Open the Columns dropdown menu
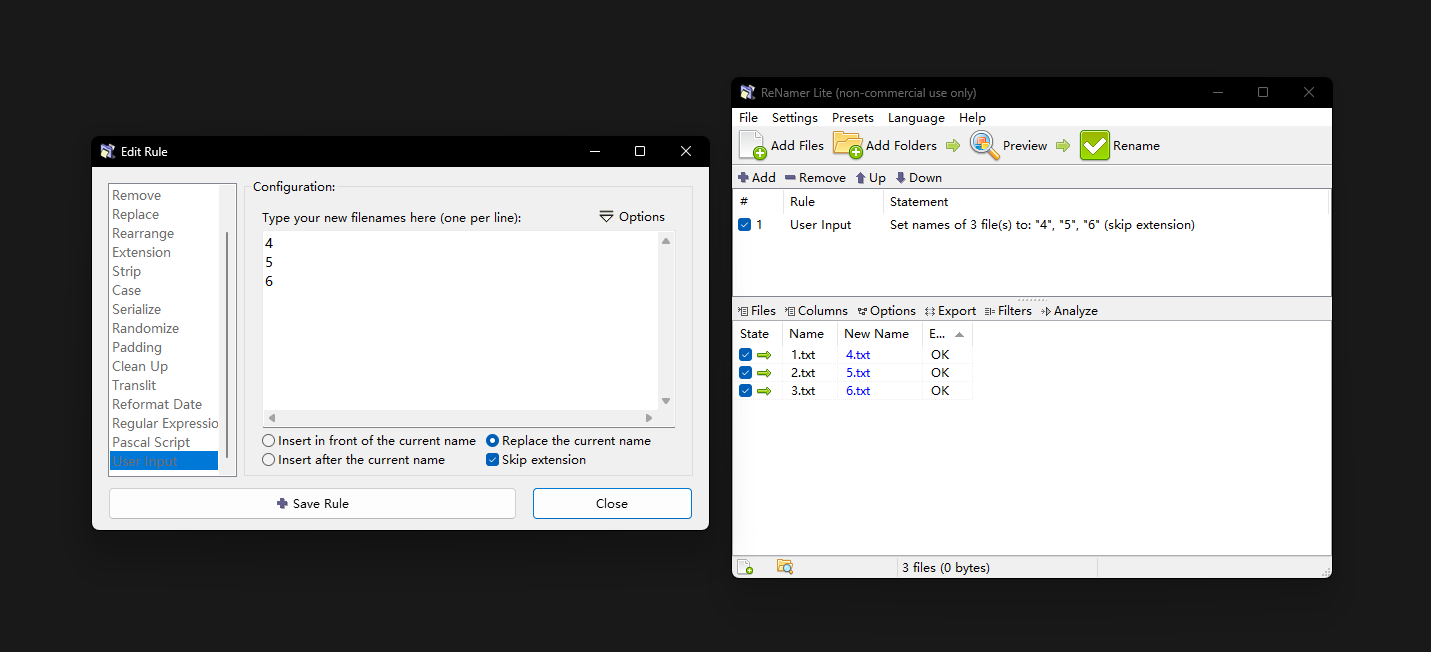This screenshot has width=1431, height=652. (x=816, y=311)
